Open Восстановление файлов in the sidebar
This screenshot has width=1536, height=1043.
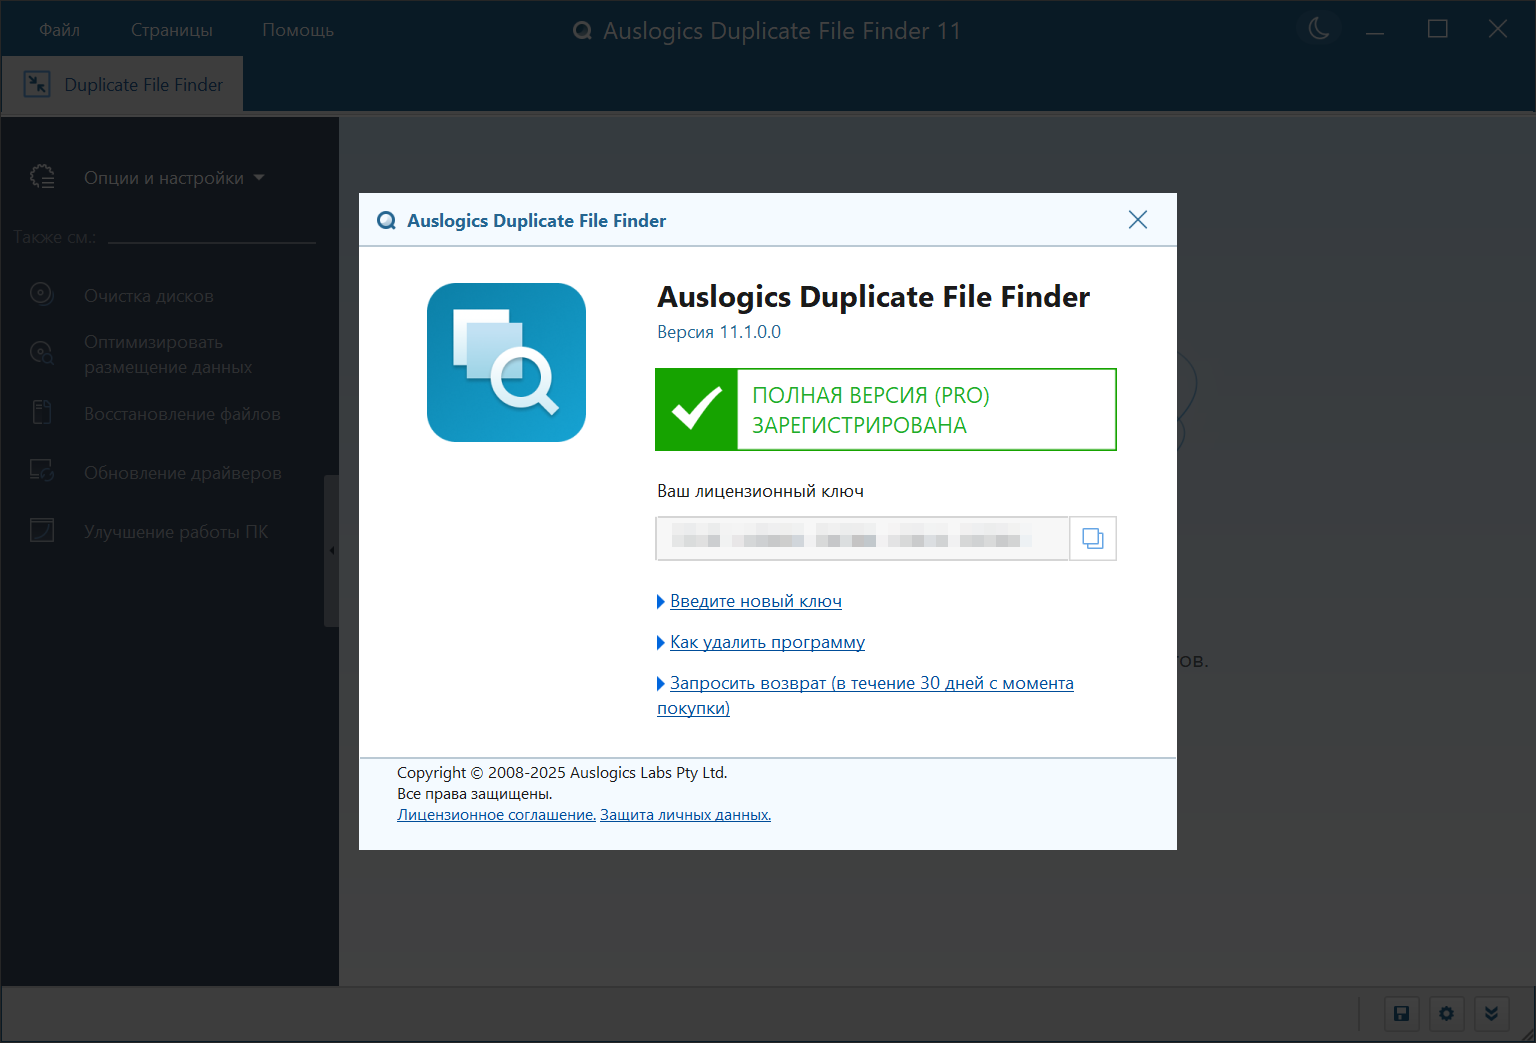pyautogui.click(x=182, y=414)
